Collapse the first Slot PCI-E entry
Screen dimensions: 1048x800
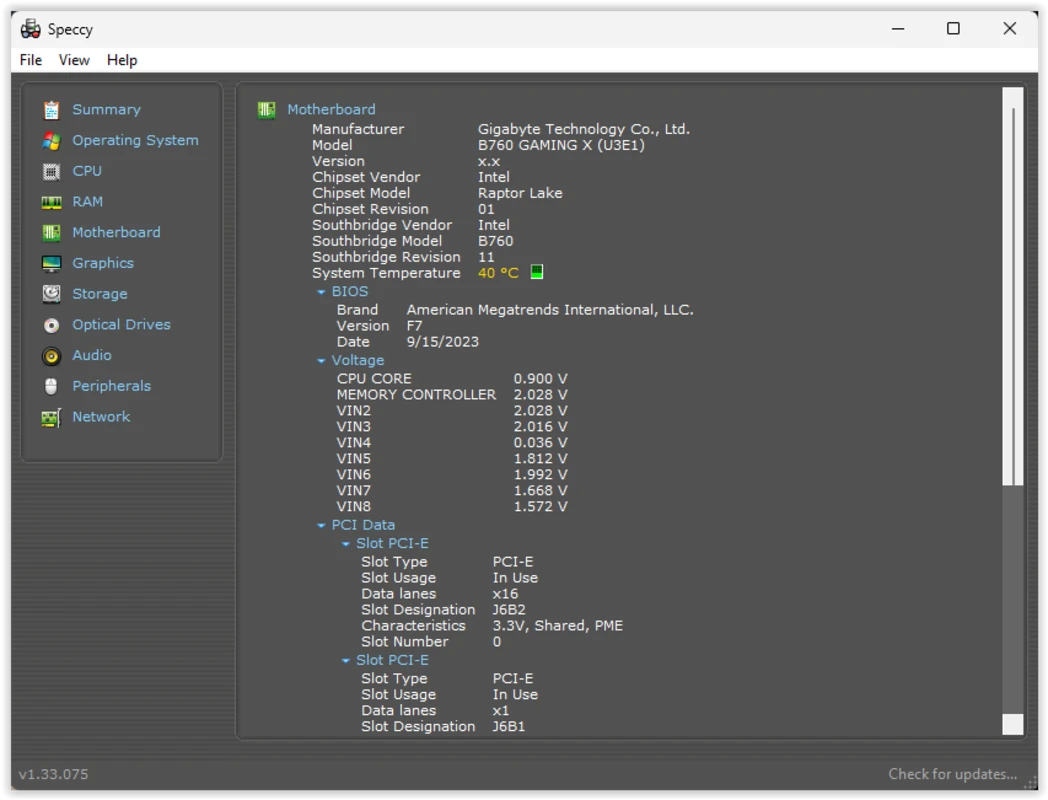346,543
